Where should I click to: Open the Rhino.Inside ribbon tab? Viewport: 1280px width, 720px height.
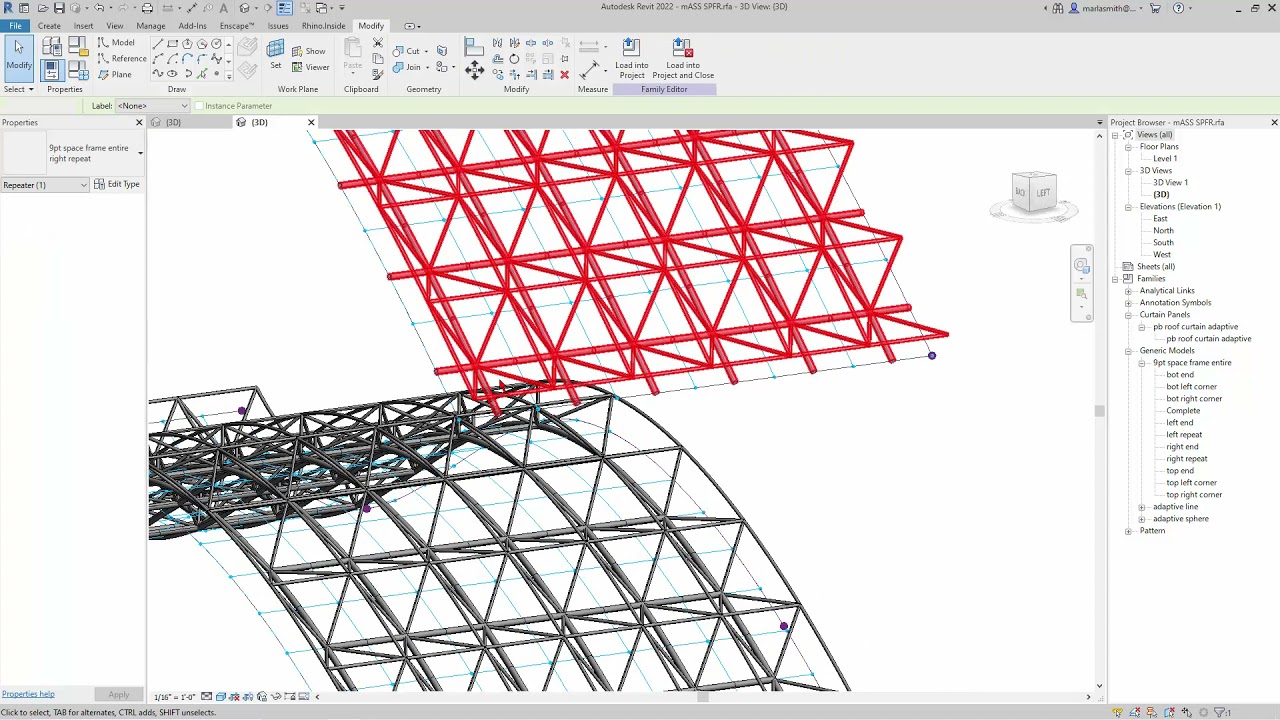click(323, 26)
